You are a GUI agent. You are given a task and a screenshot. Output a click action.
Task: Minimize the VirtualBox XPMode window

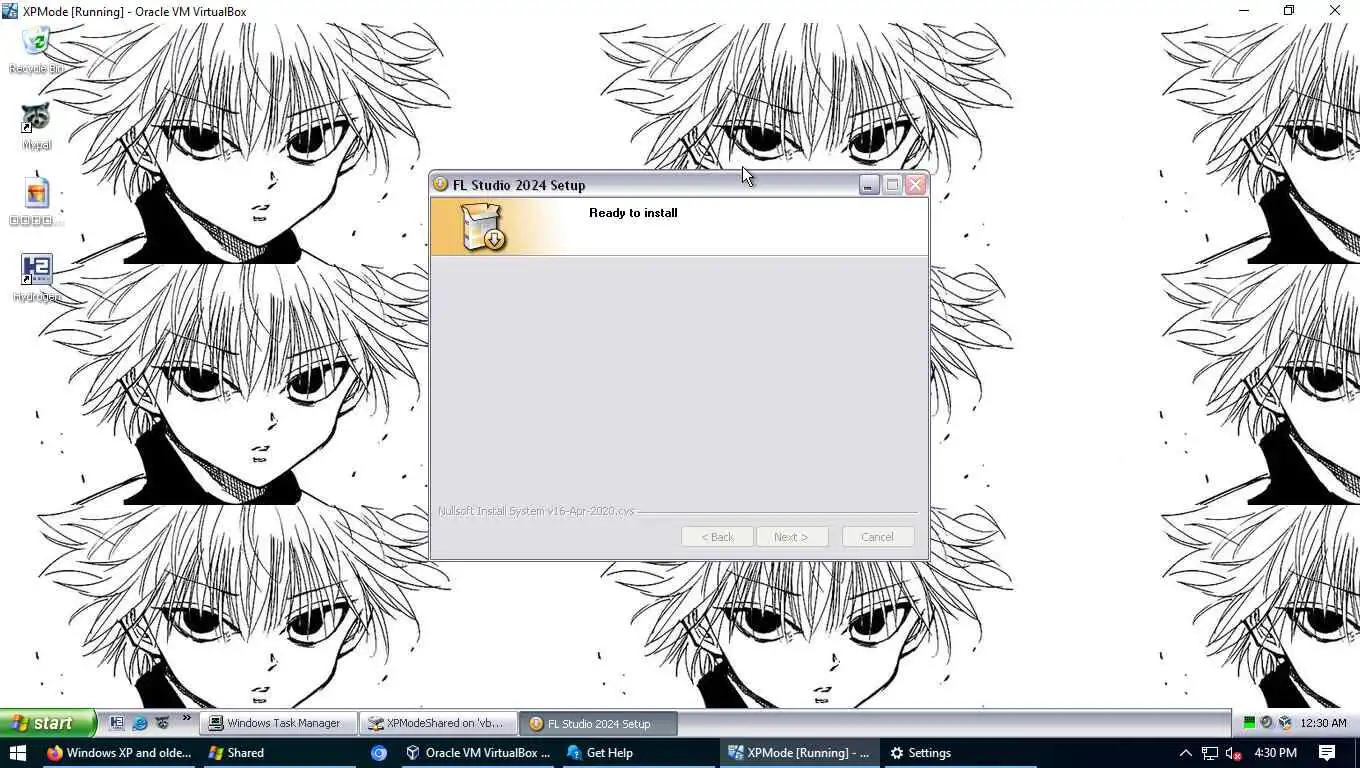pyautogui.click(x=1244, y=11)
